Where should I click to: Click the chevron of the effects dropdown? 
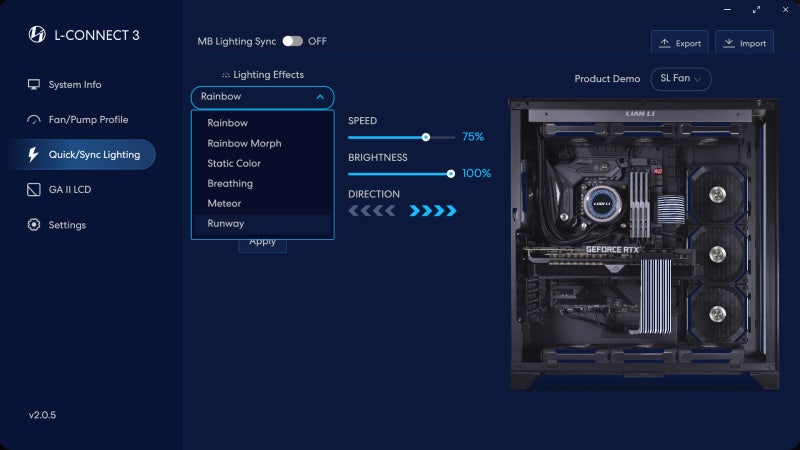click(320, 97)
